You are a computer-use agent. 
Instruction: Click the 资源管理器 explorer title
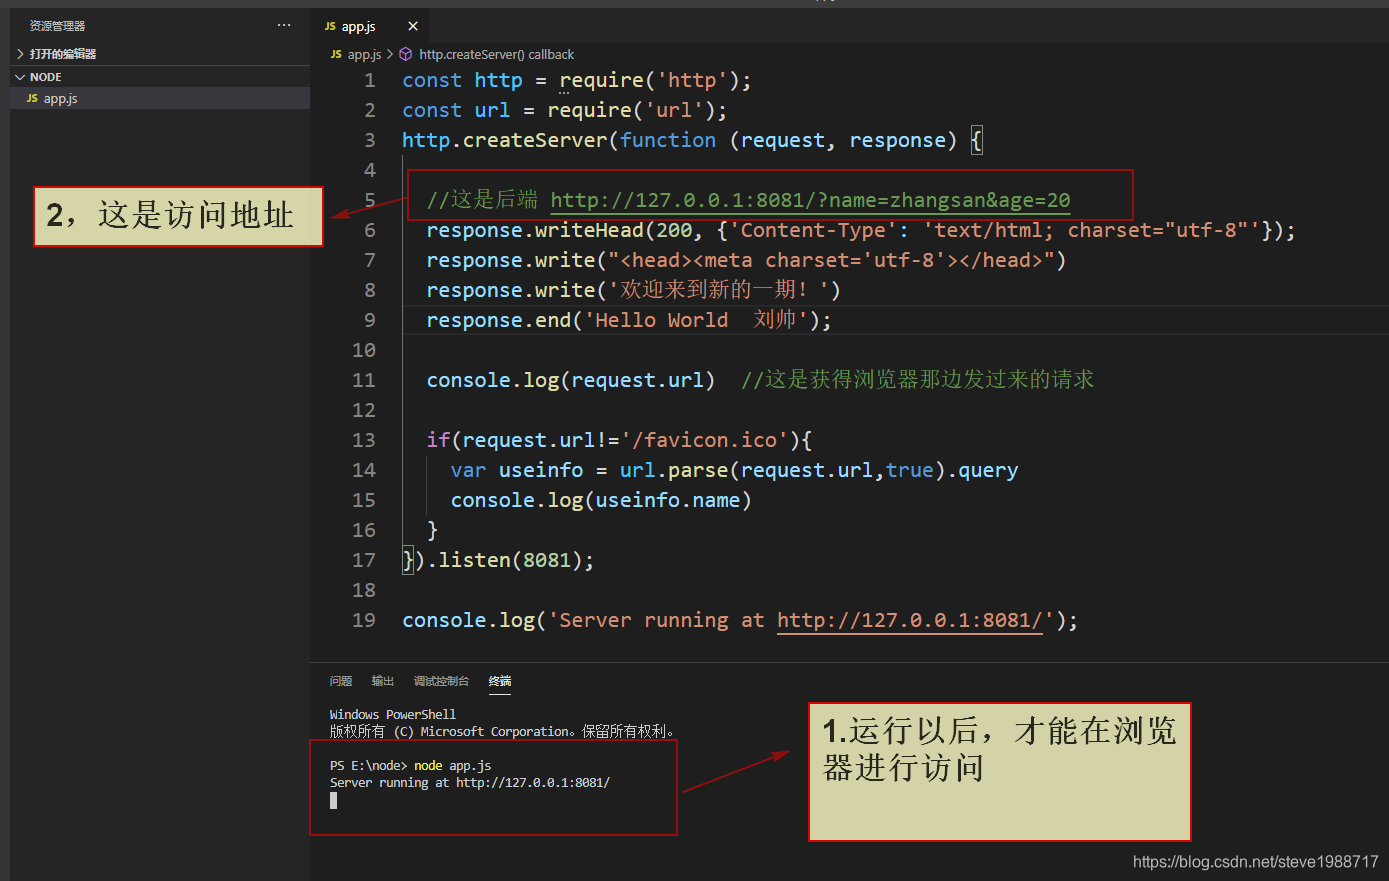pyautogui.click(x=57, y=26)
